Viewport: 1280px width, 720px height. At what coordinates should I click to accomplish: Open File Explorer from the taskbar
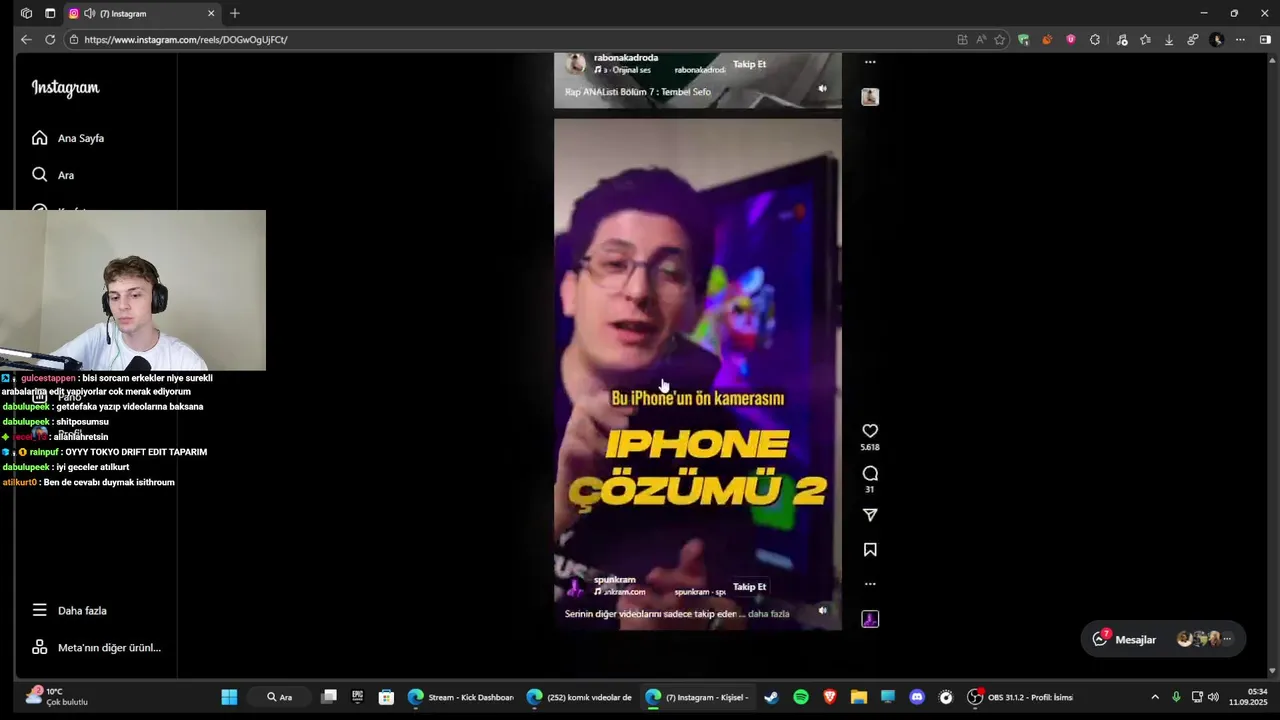pyautogui.click(x=859, y=697)
